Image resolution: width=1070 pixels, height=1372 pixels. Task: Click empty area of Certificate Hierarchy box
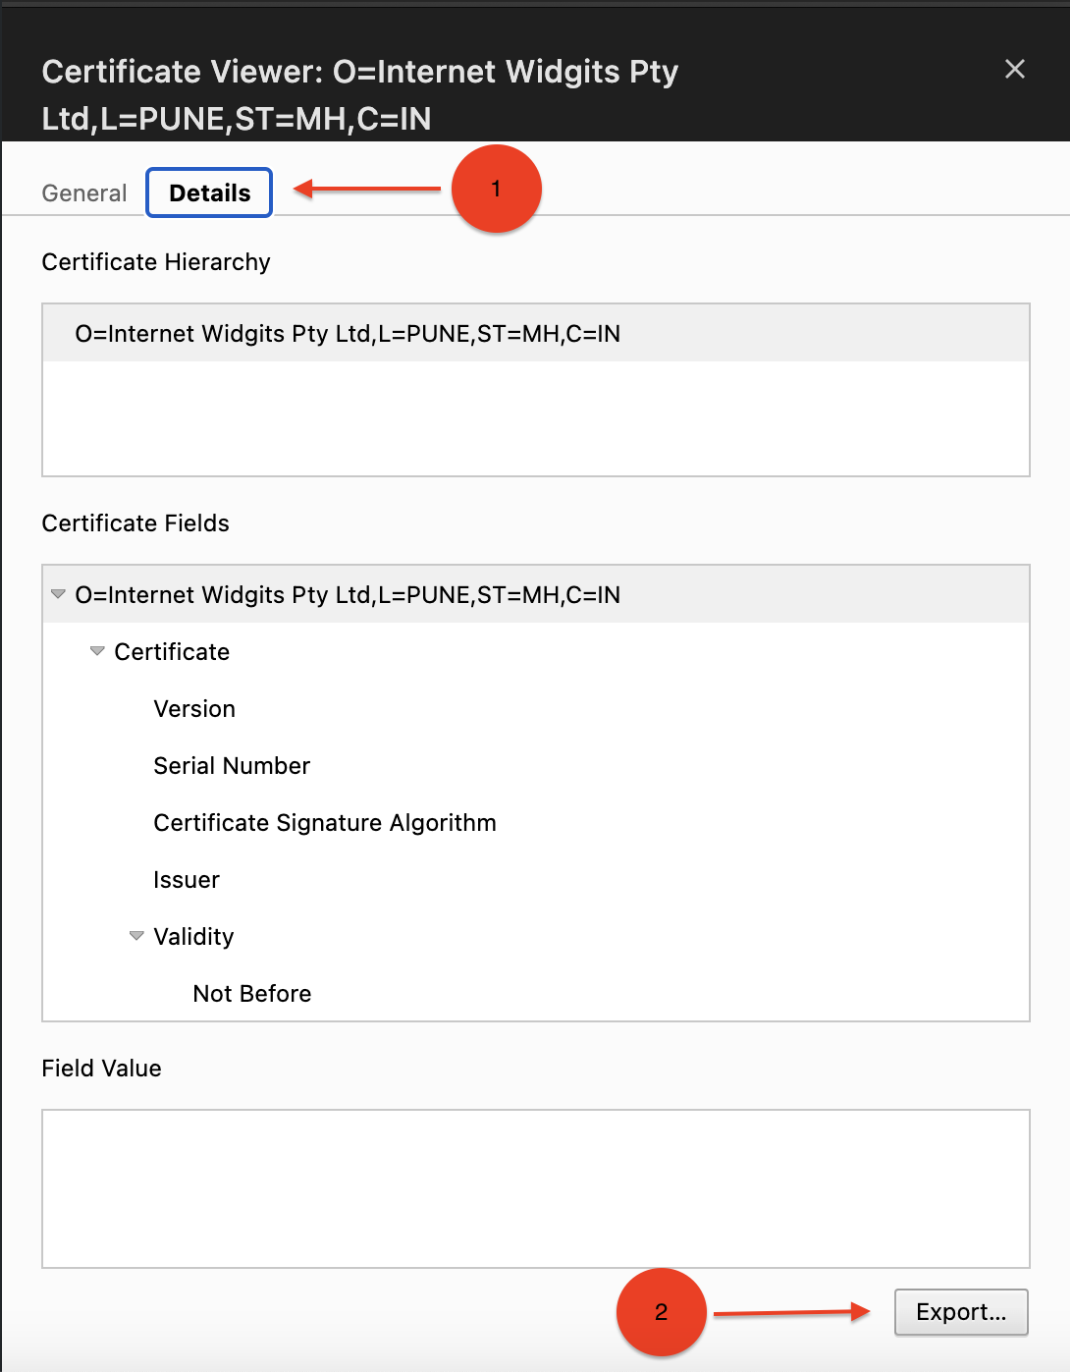tap(535, 418)
